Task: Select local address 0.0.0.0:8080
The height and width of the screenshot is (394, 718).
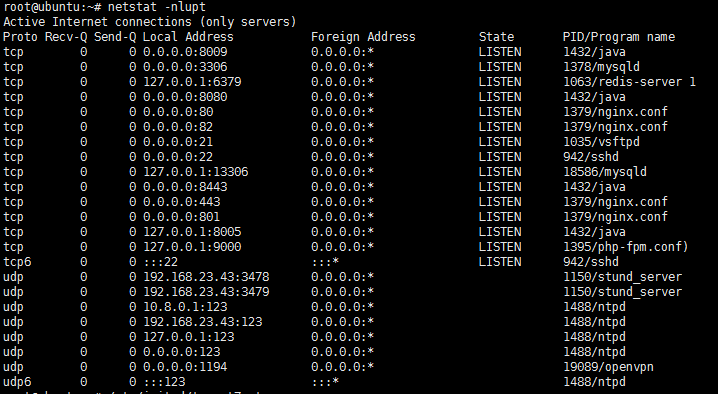Action: point(185,97)
